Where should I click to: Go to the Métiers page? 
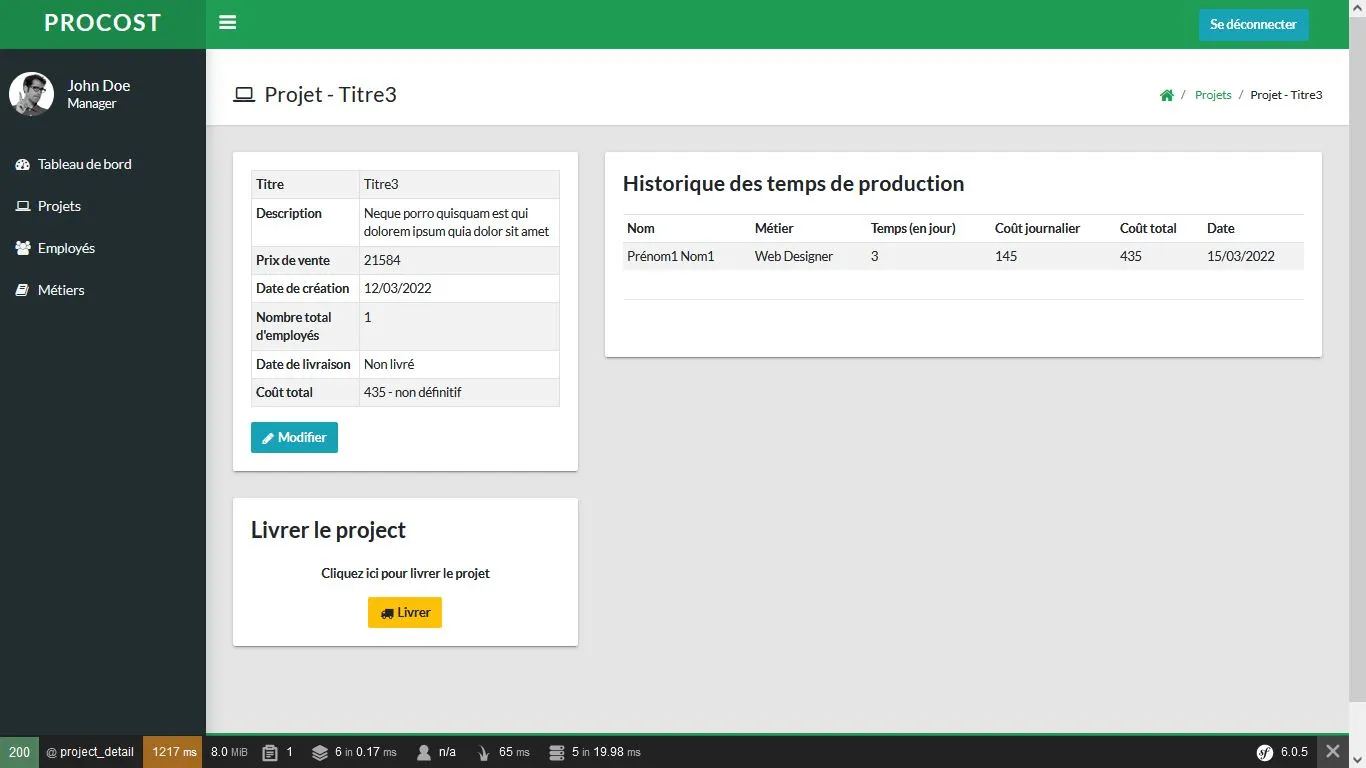click(x=103, y=290)
